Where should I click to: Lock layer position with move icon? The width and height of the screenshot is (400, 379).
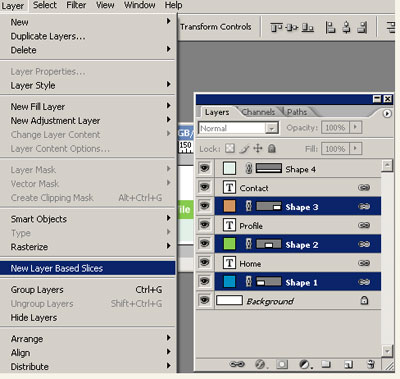(258, 148)
